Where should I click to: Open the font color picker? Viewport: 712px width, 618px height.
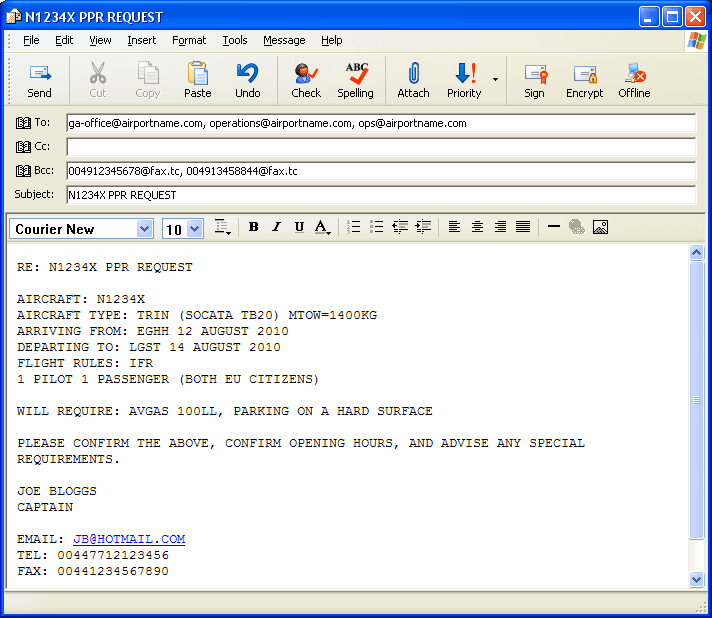coord(322,227)
